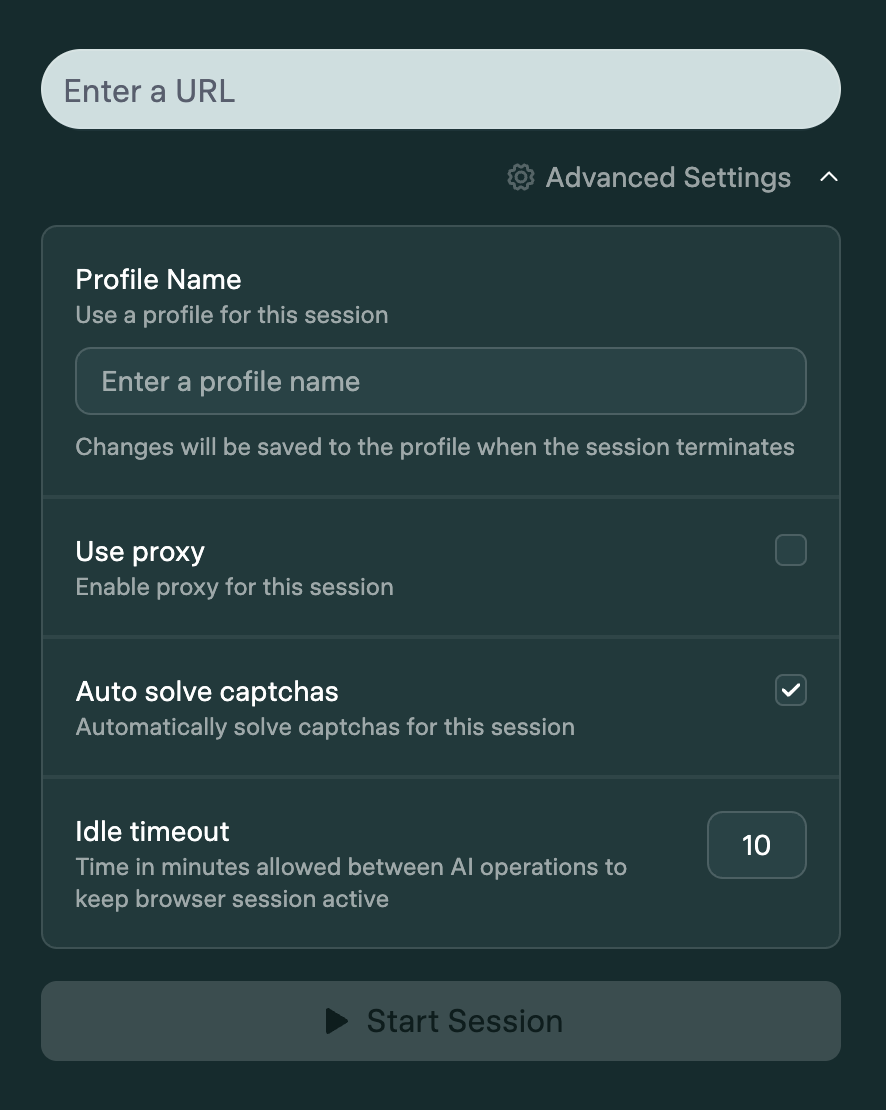
Task: Select the Idle timeout field showing 10
Action: tap(756, 845)
